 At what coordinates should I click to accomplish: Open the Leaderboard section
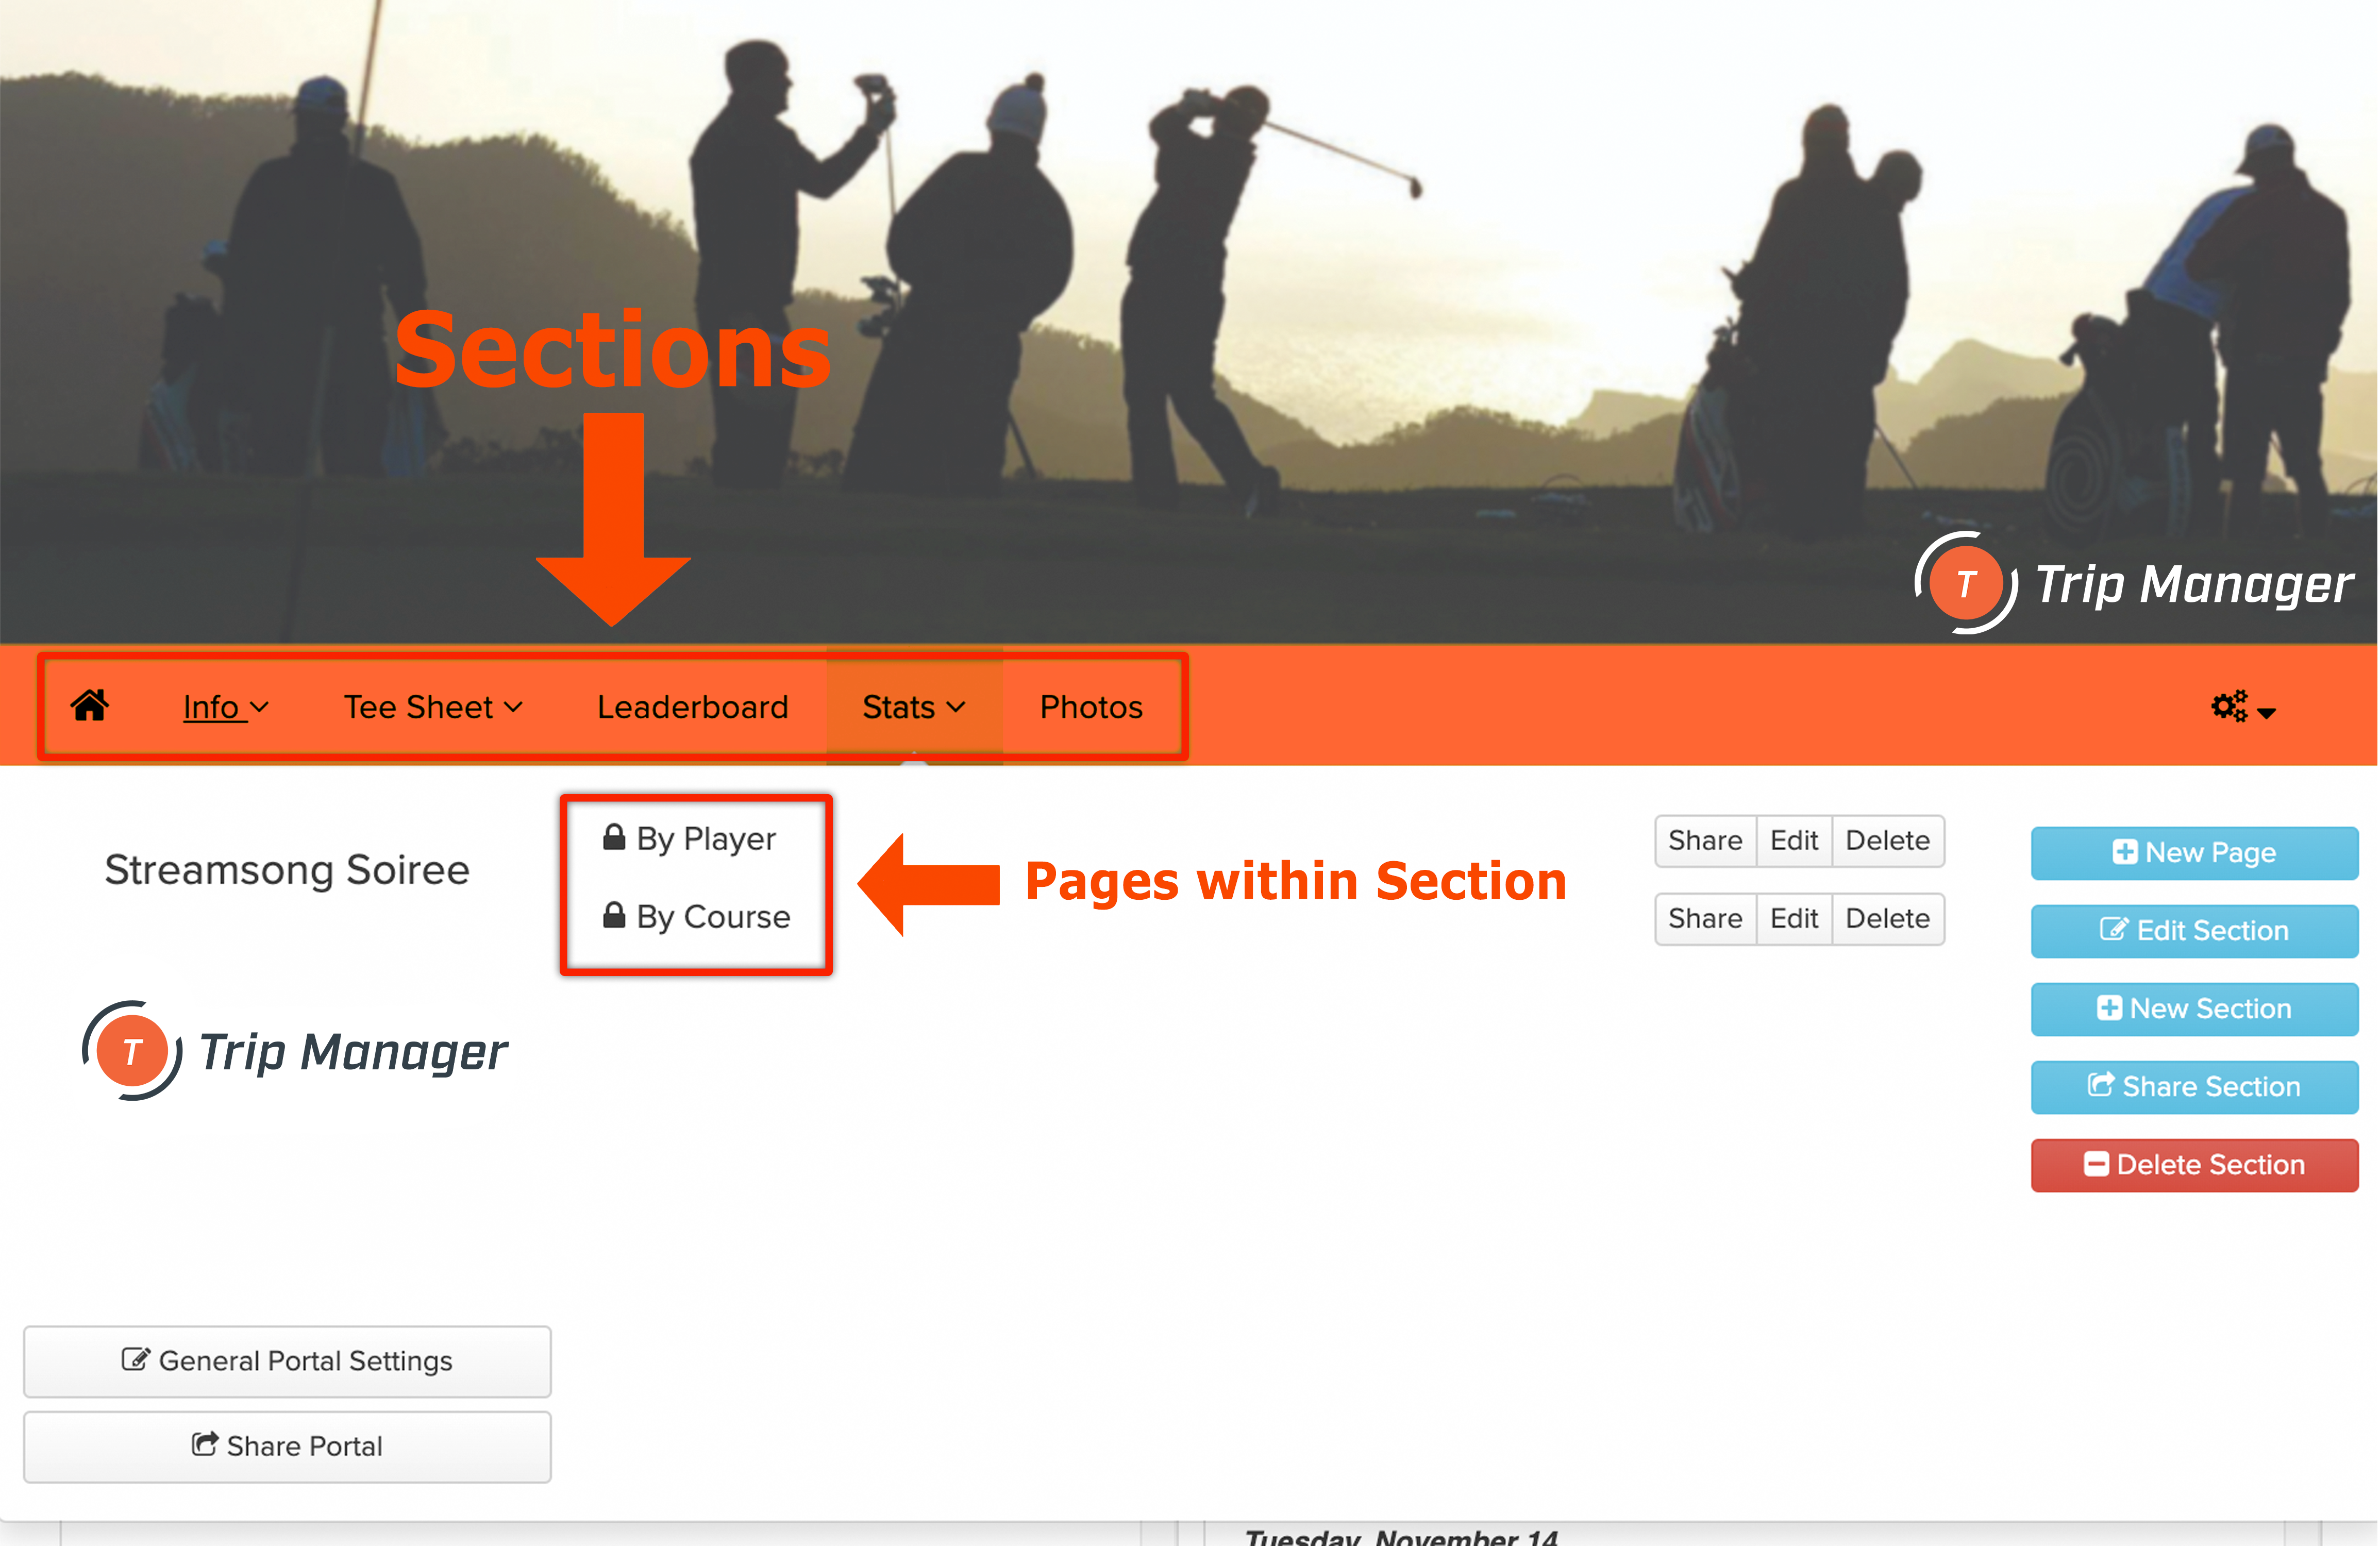692,707
